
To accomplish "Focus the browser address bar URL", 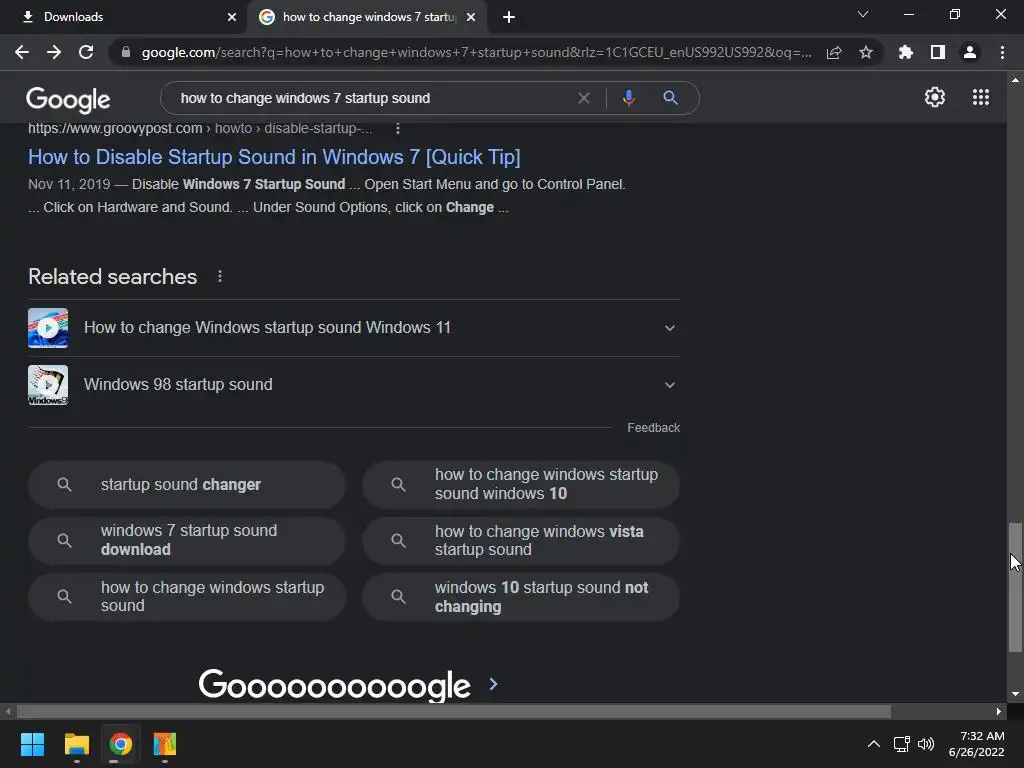I will click(x=477, y=52).
